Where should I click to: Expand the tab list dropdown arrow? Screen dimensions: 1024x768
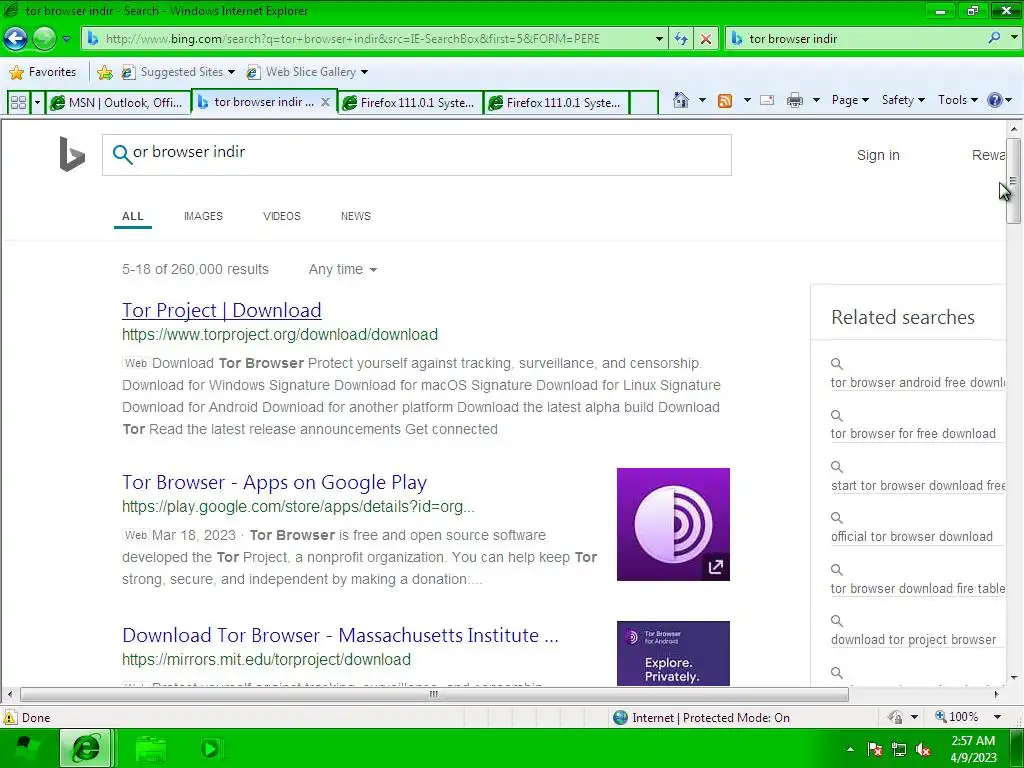[x=37, y=103]
